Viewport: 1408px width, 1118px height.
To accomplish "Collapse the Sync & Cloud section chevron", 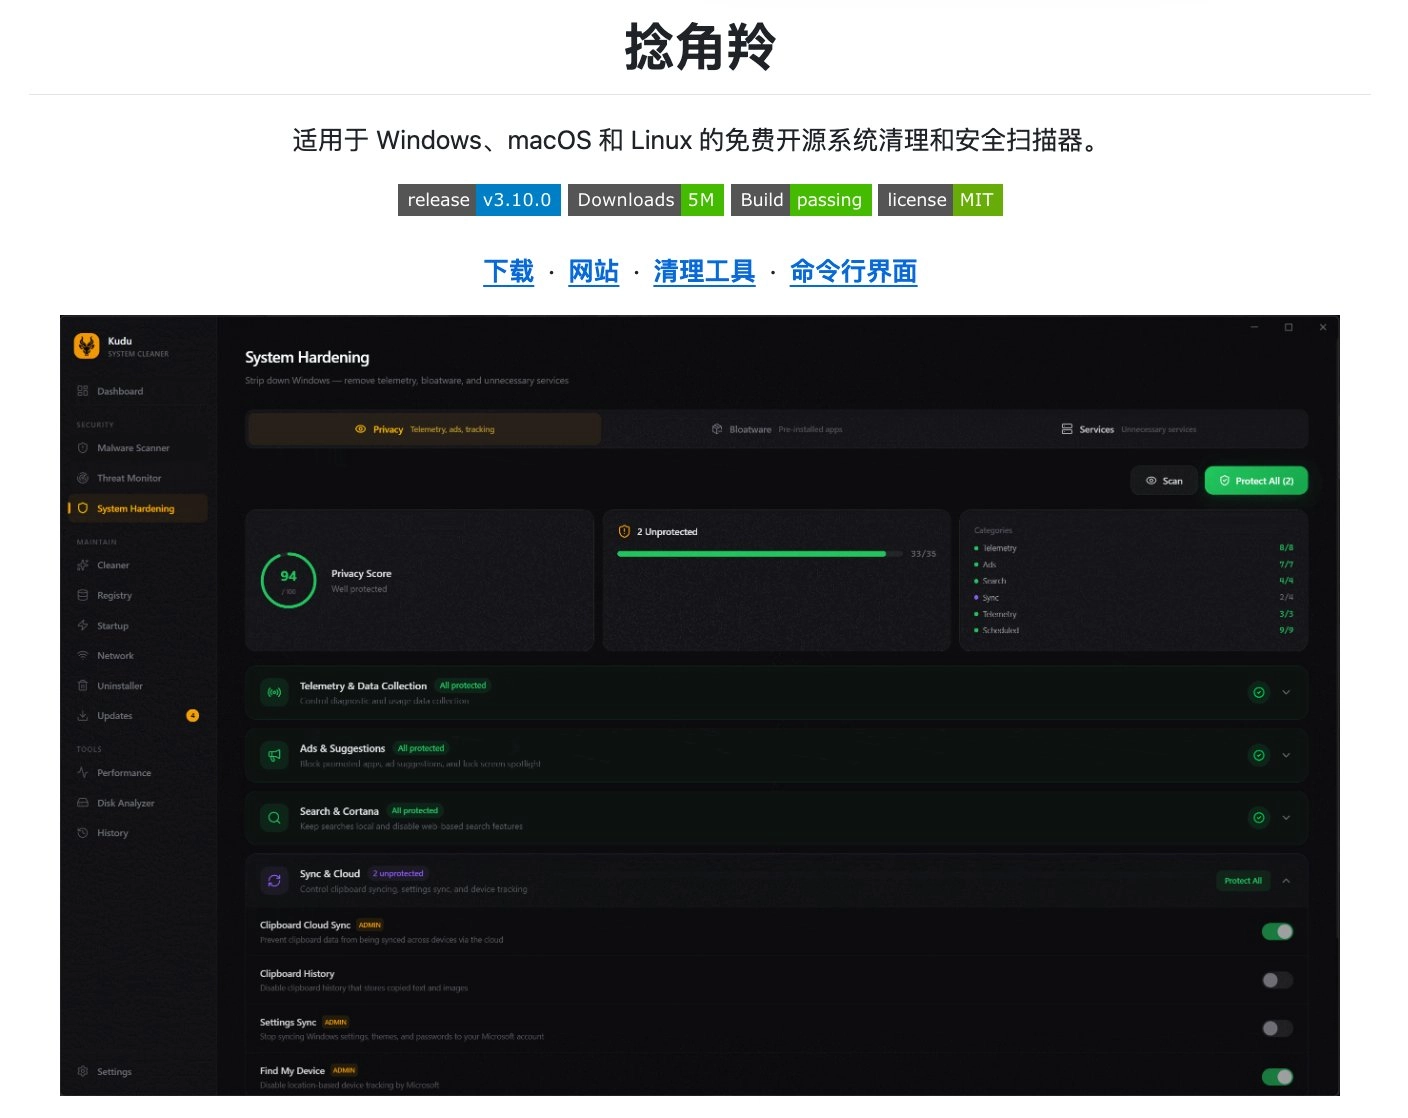I will tap(1286, 881).
